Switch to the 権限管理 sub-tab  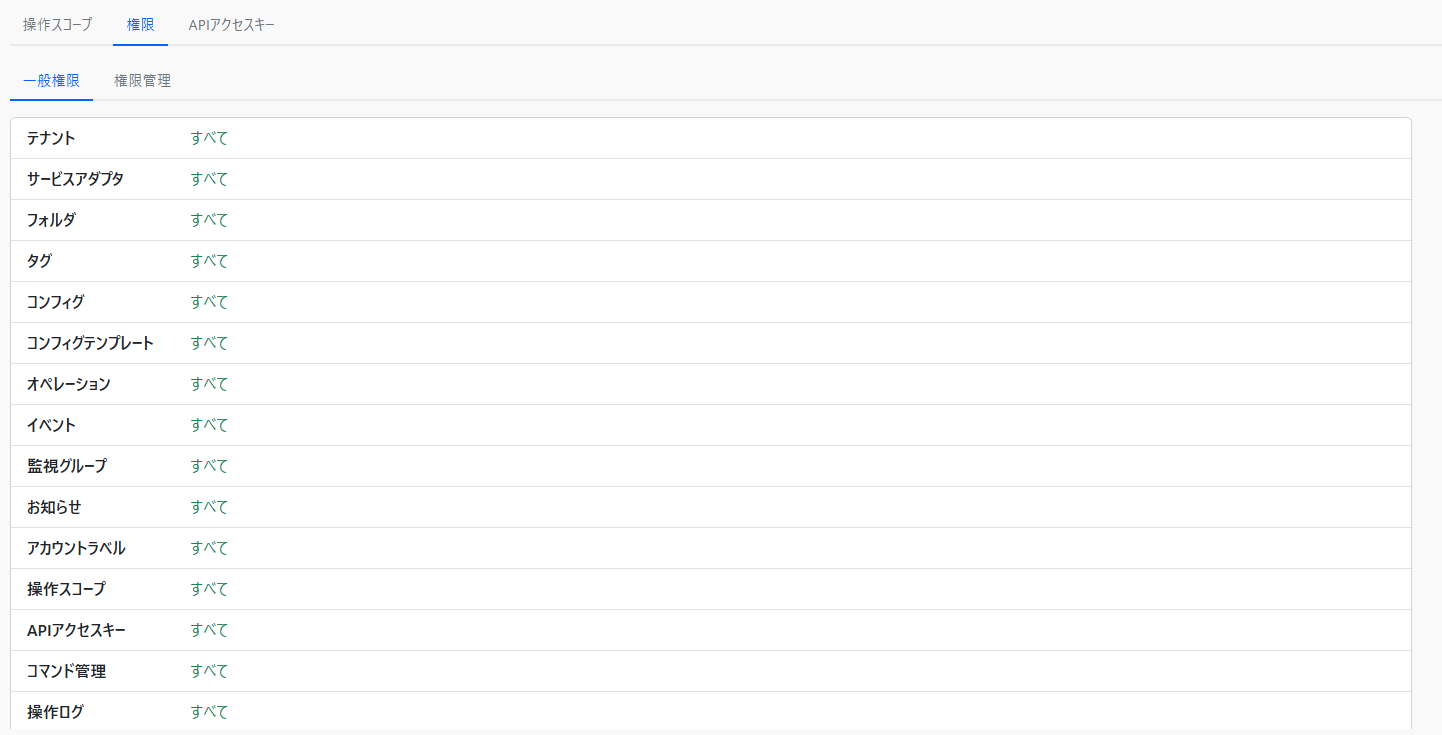click(x=142, y=81)
